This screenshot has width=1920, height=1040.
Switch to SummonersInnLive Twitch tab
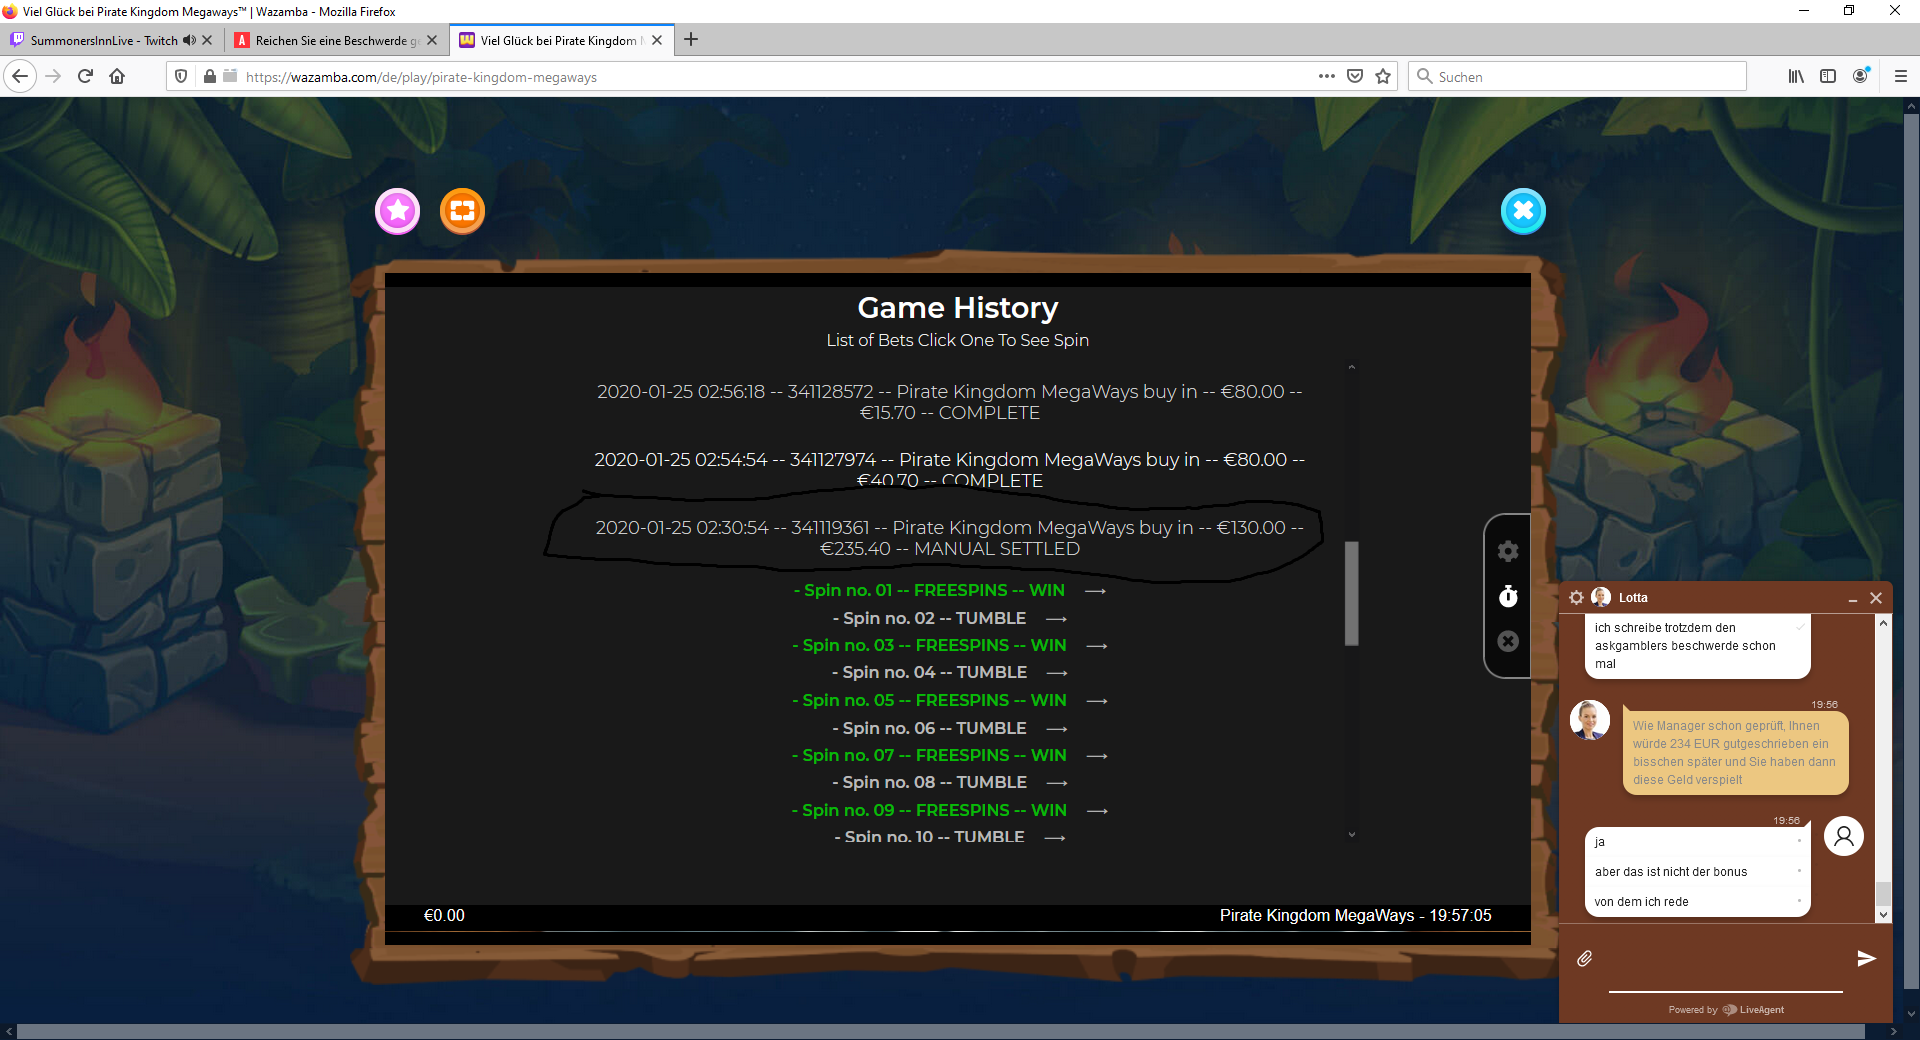coord(110,40)
